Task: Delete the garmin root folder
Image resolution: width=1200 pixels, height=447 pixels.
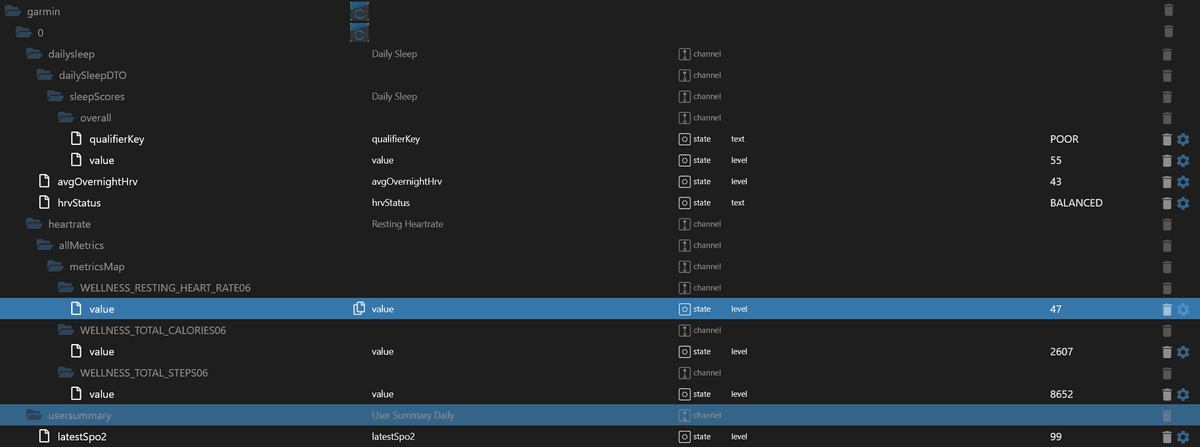Action: tap(1167, 11)
